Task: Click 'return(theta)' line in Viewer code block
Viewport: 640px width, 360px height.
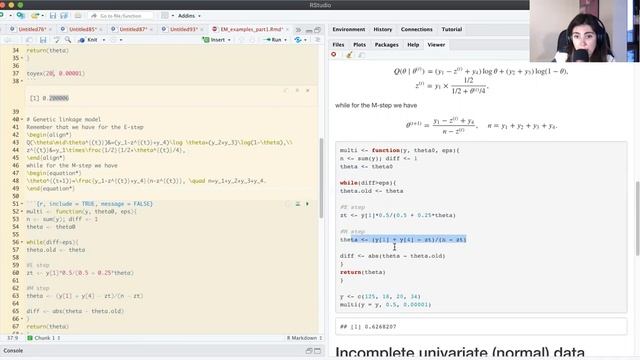Action: (362, 272)
